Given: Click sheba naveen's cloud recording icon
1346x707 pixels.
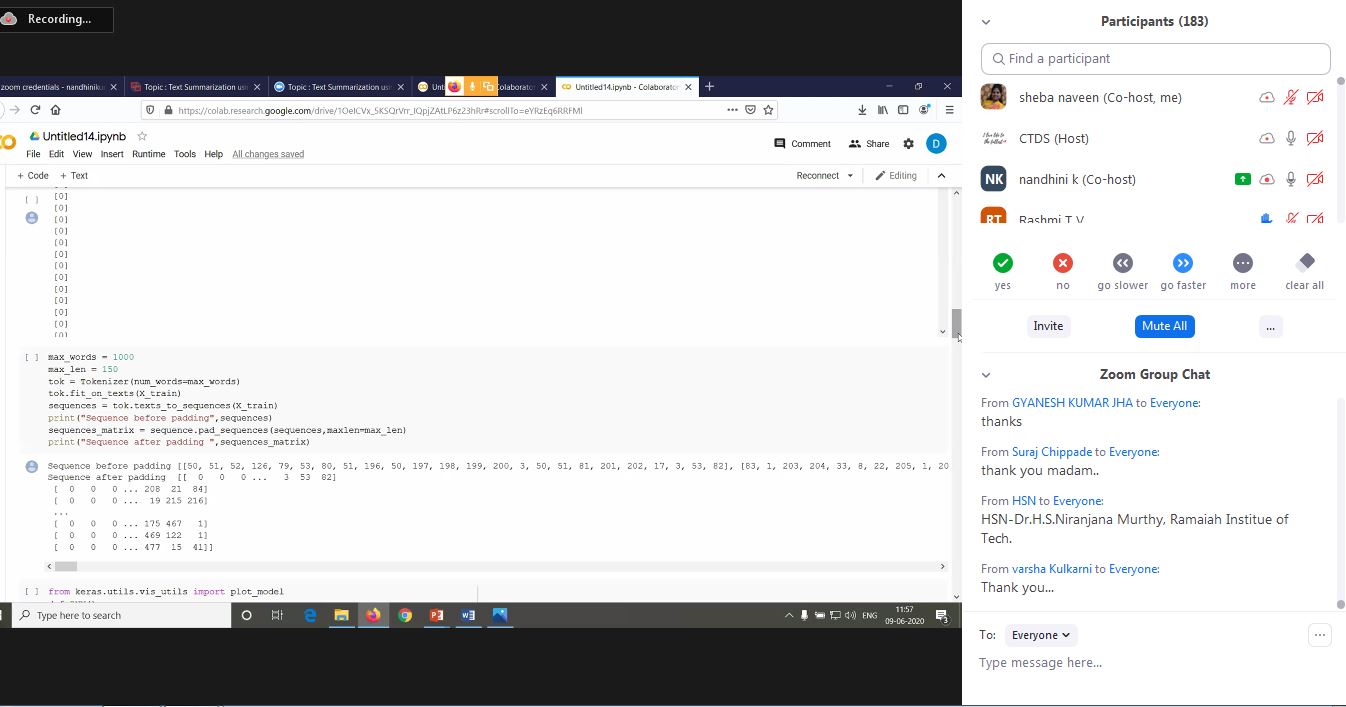Looking at the screenshot, I should point(1267,97).
